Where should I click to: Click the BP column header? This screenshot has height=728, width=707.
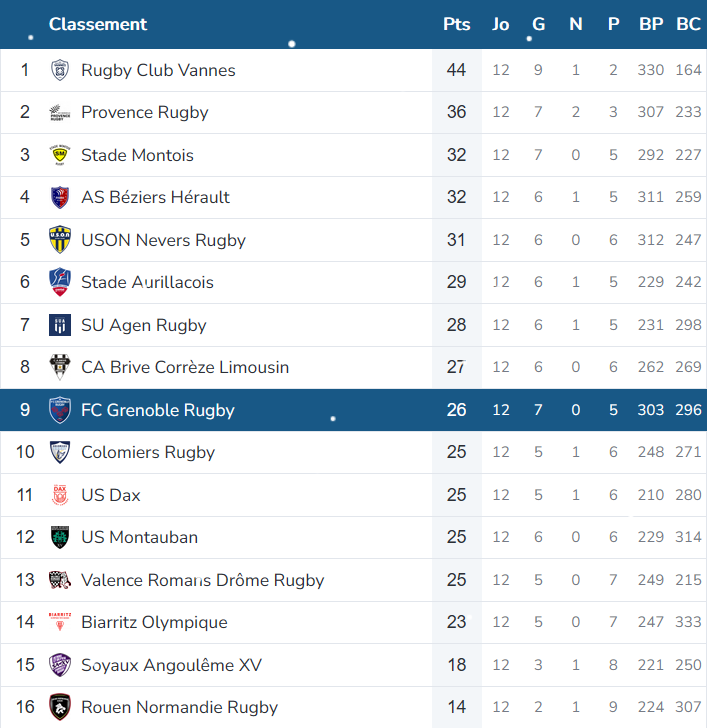tap(650, 24)
